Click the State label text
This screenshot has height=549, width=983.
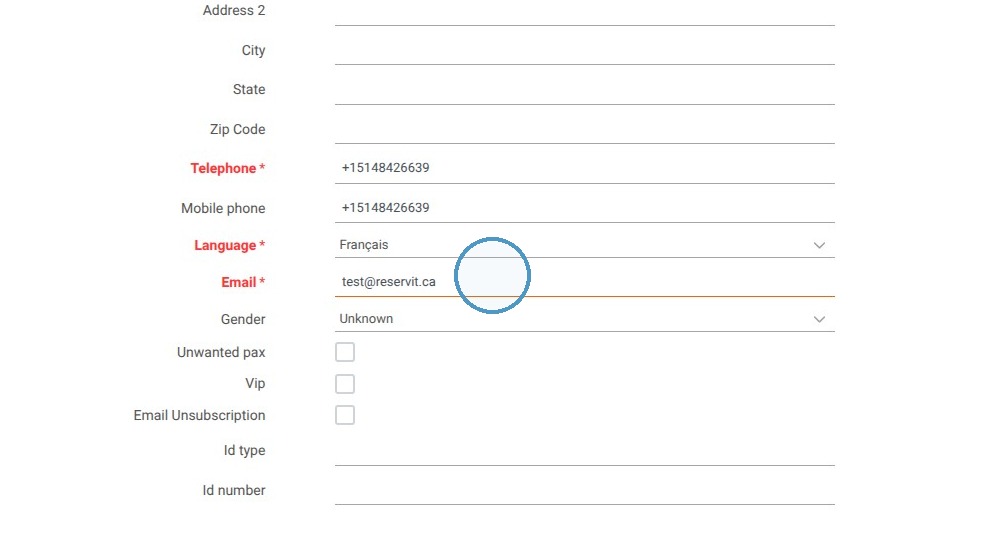(249, 90)
